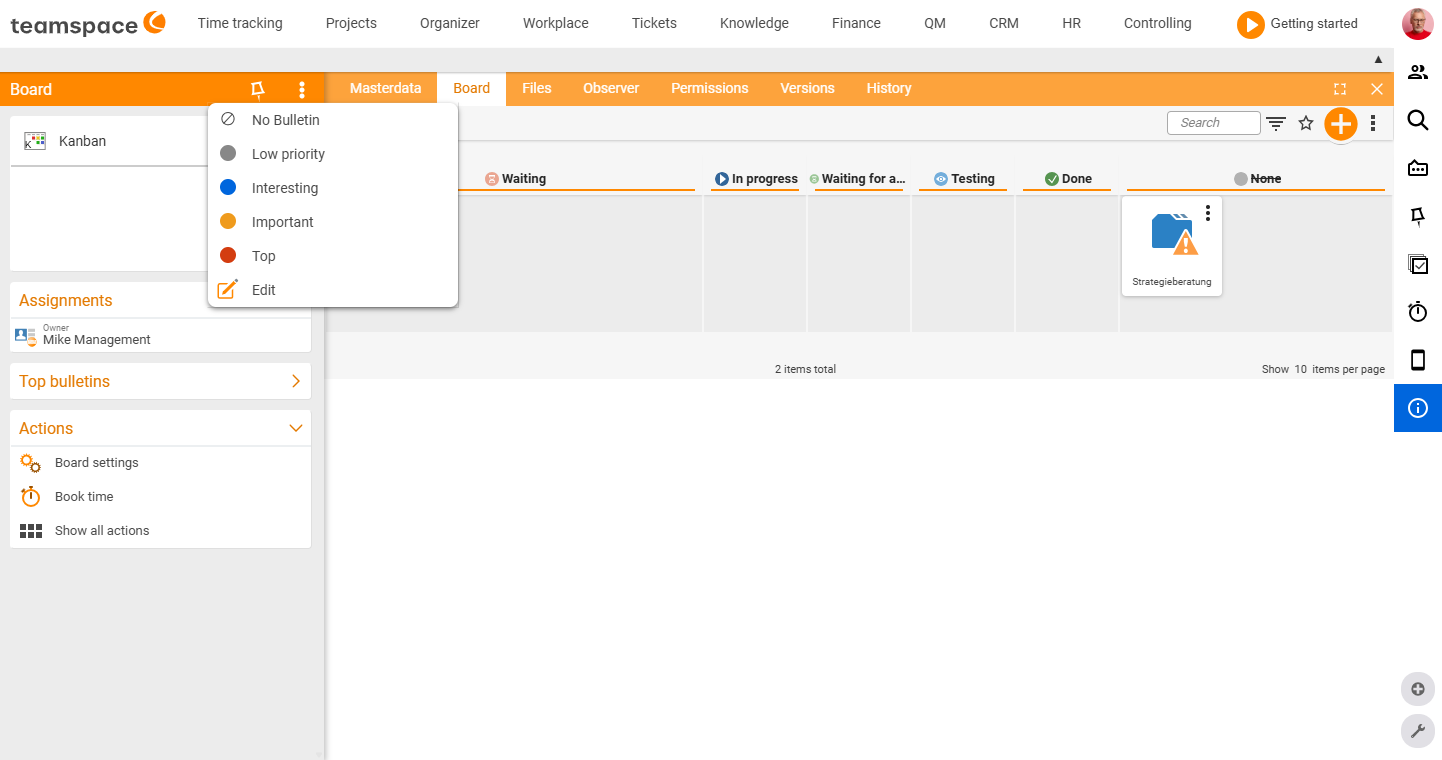The width and height of the screenshot is (1442, 760).
Task: Click the Testing column header
Action: (964, 179)
